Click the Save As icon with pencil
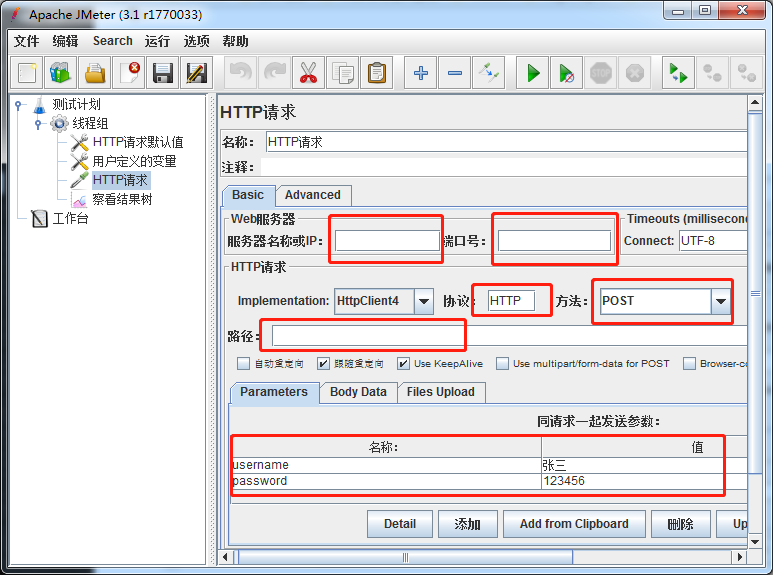 tap(197, 73)
